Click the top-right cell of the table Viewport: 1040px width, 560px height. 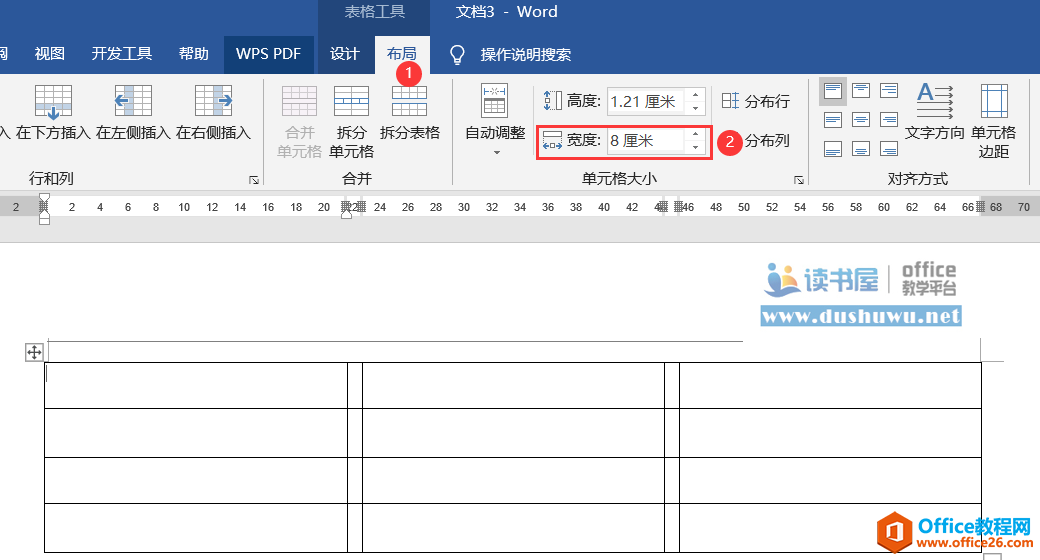[x=830, y=385]
